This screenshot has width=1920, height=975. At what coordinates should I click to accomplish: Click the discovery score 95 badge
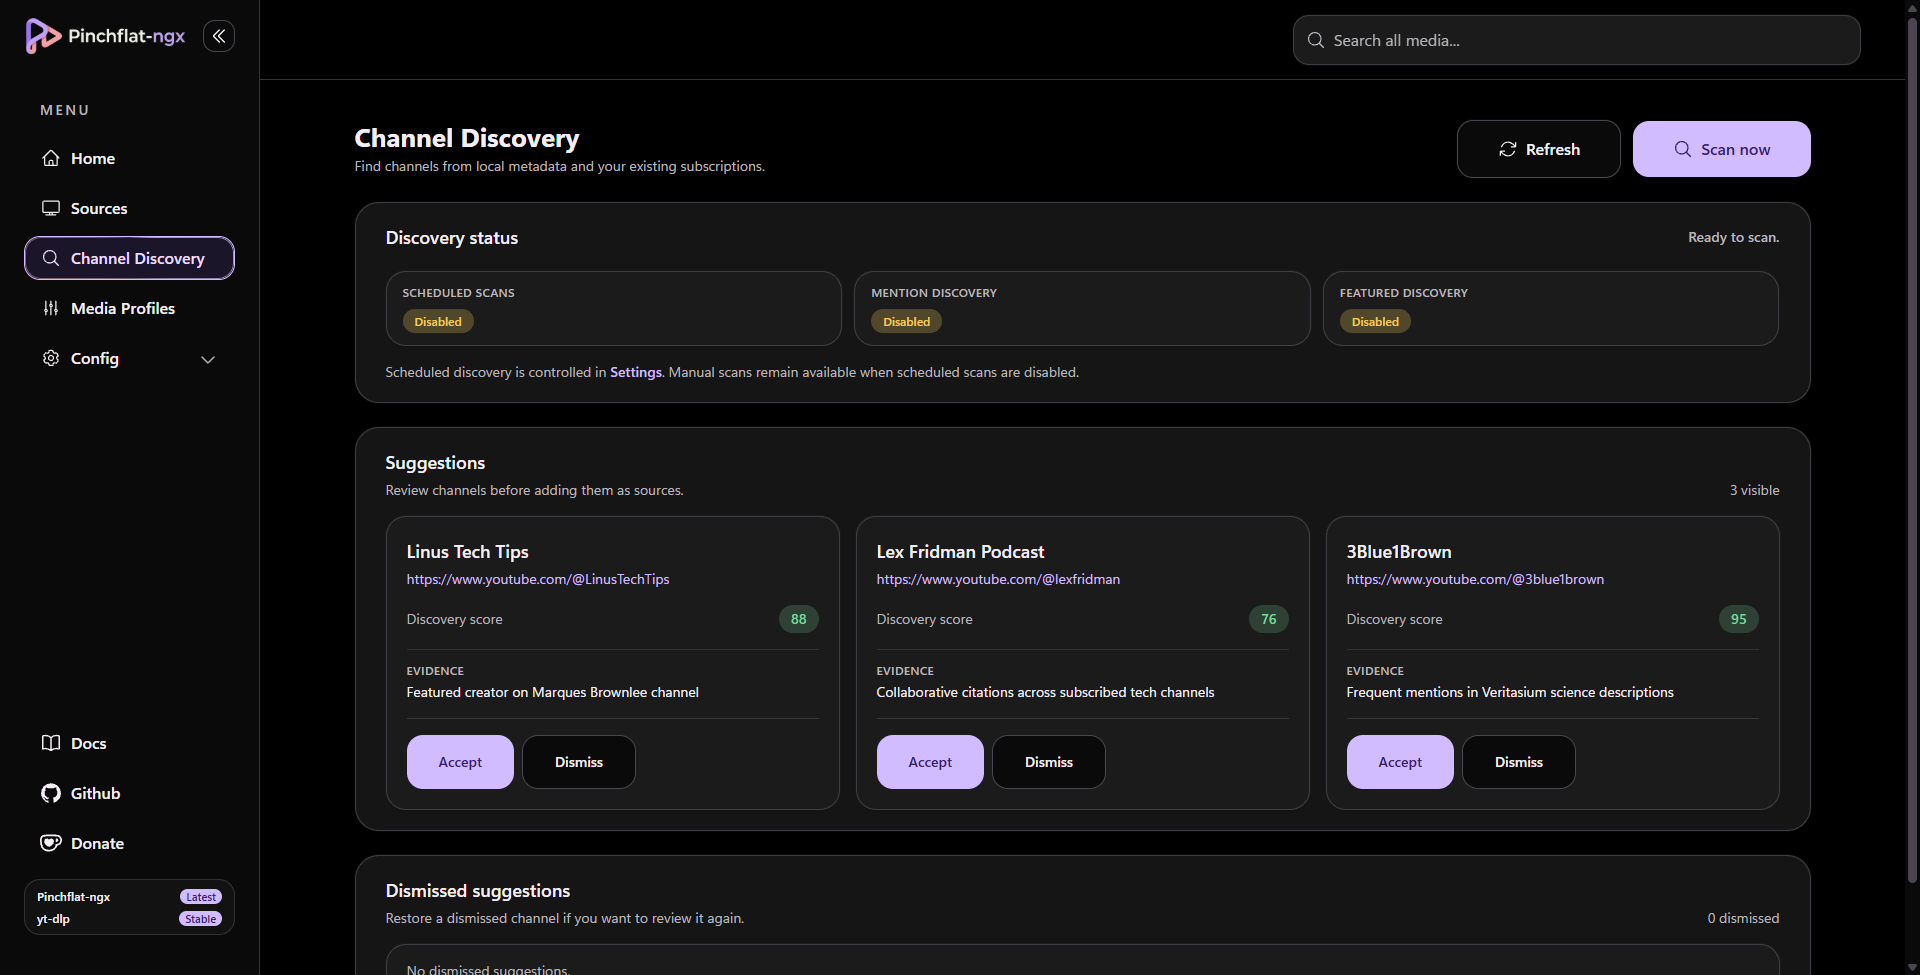(x=1739, y=619)
